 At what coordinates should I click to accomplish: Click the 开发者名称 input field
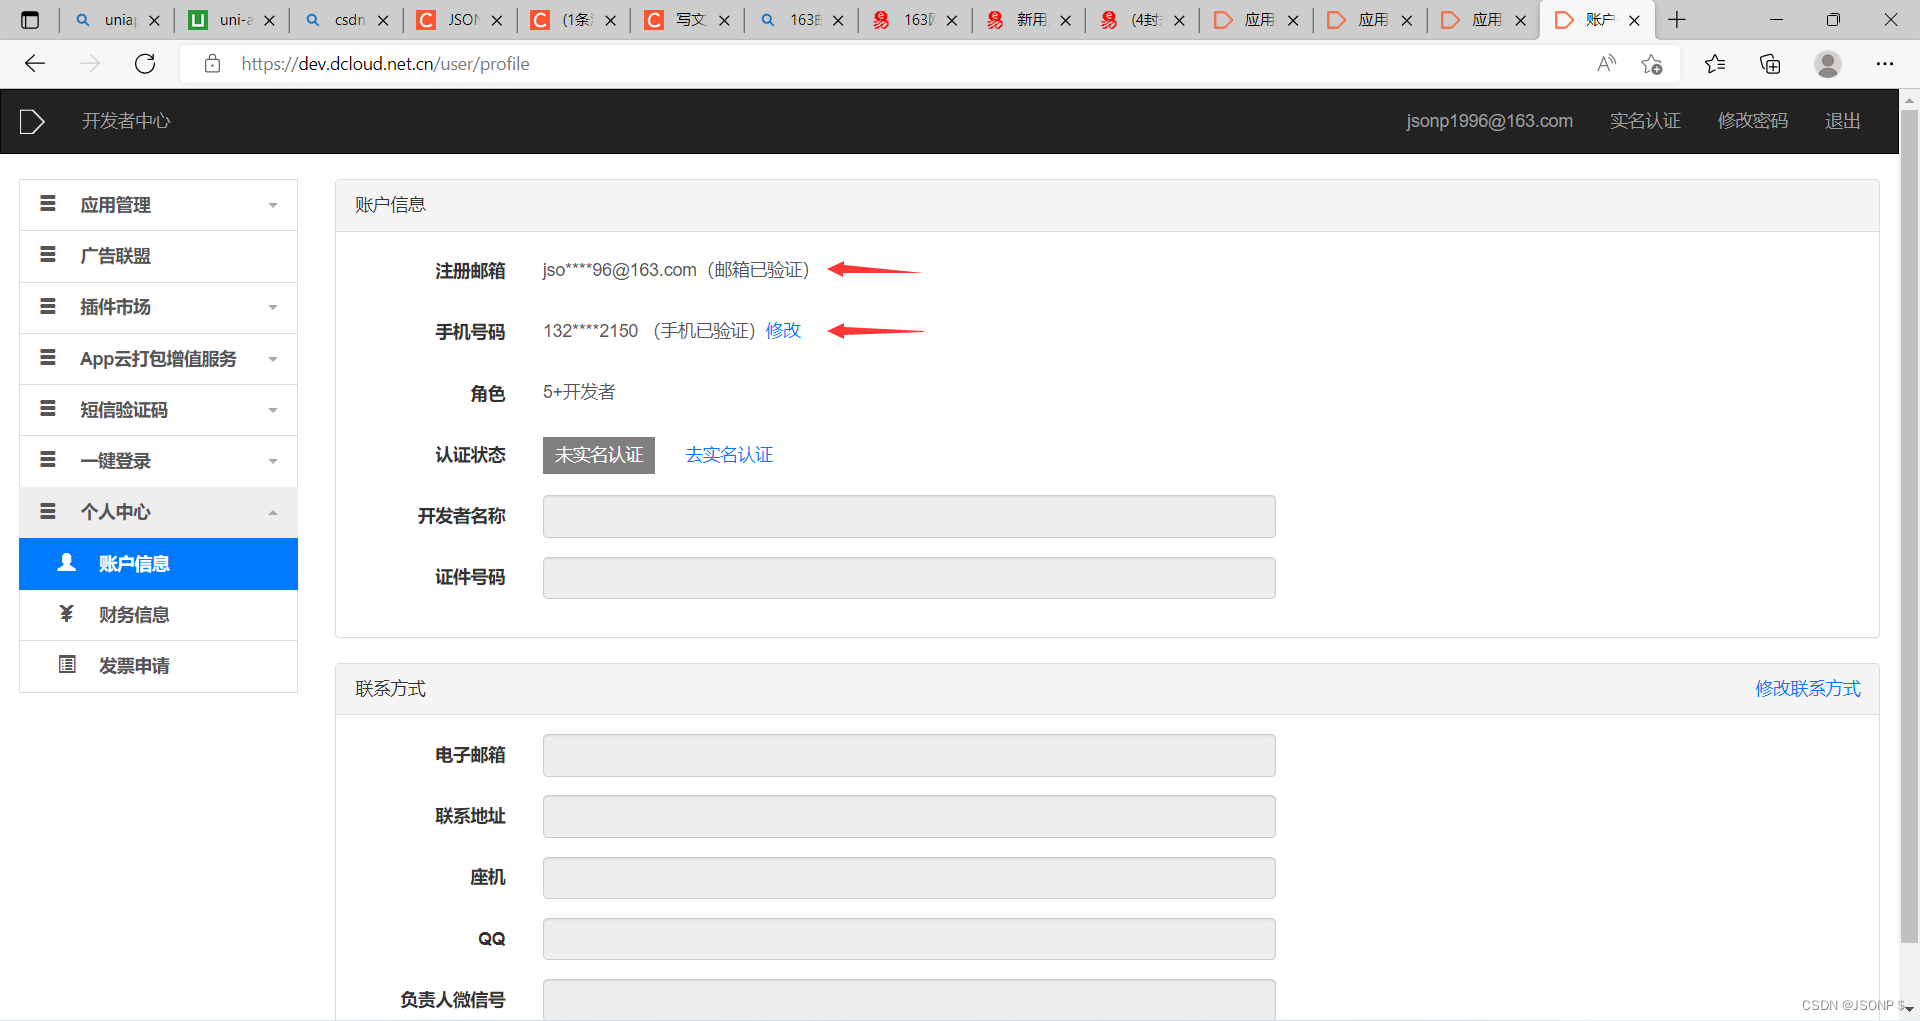tap(909, 517)
